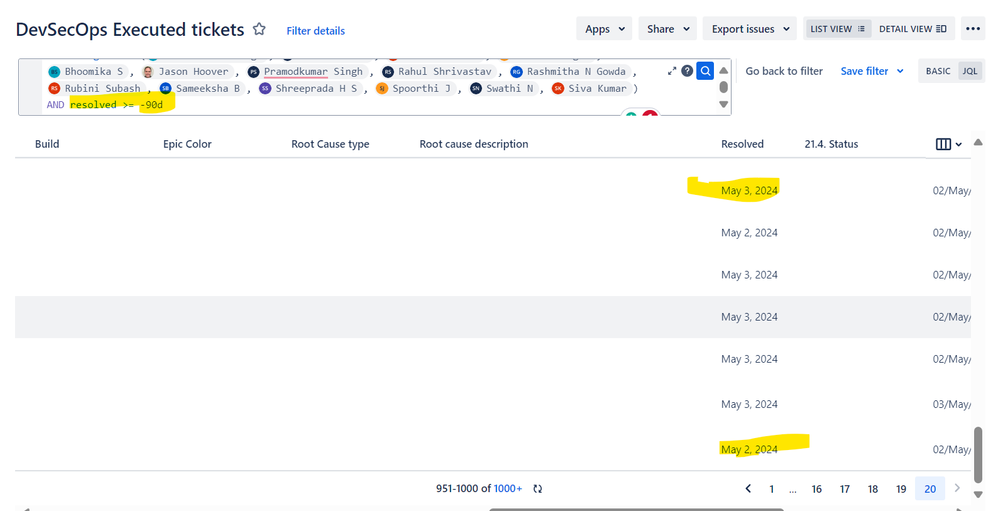This screenshot has width=998, height=511.
Task: Sort by the Resolved column header
Action: pyautogui.click(x=742, y=144)
